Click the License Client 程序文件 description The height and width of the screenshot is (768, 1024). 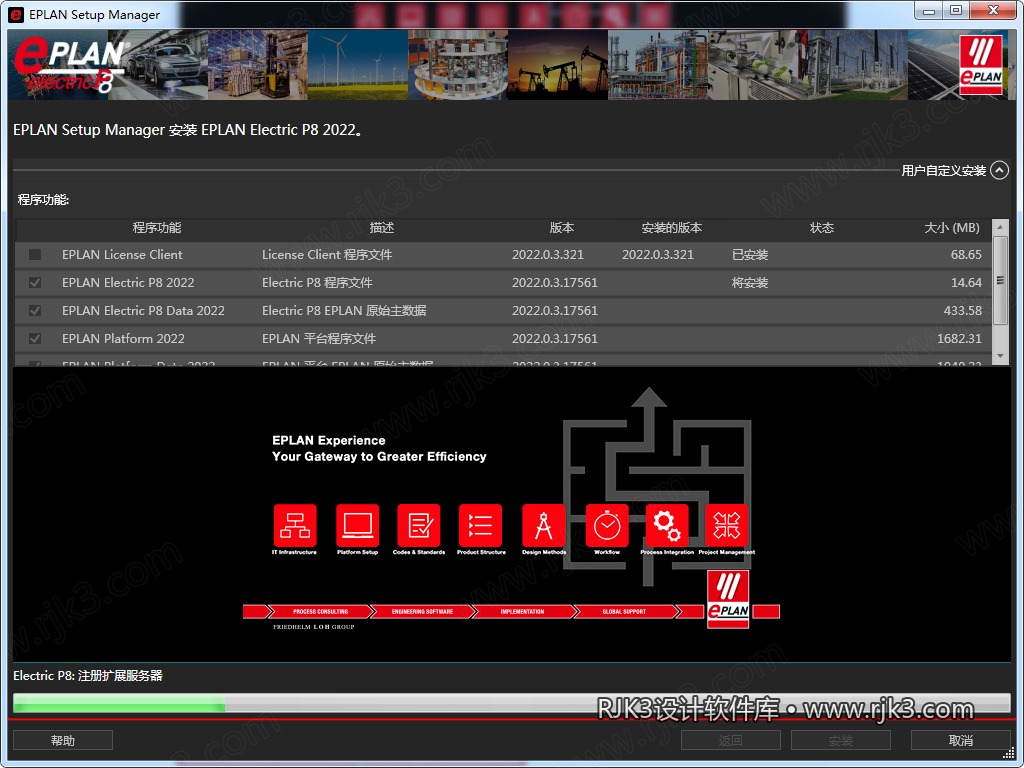pos(327,255)
